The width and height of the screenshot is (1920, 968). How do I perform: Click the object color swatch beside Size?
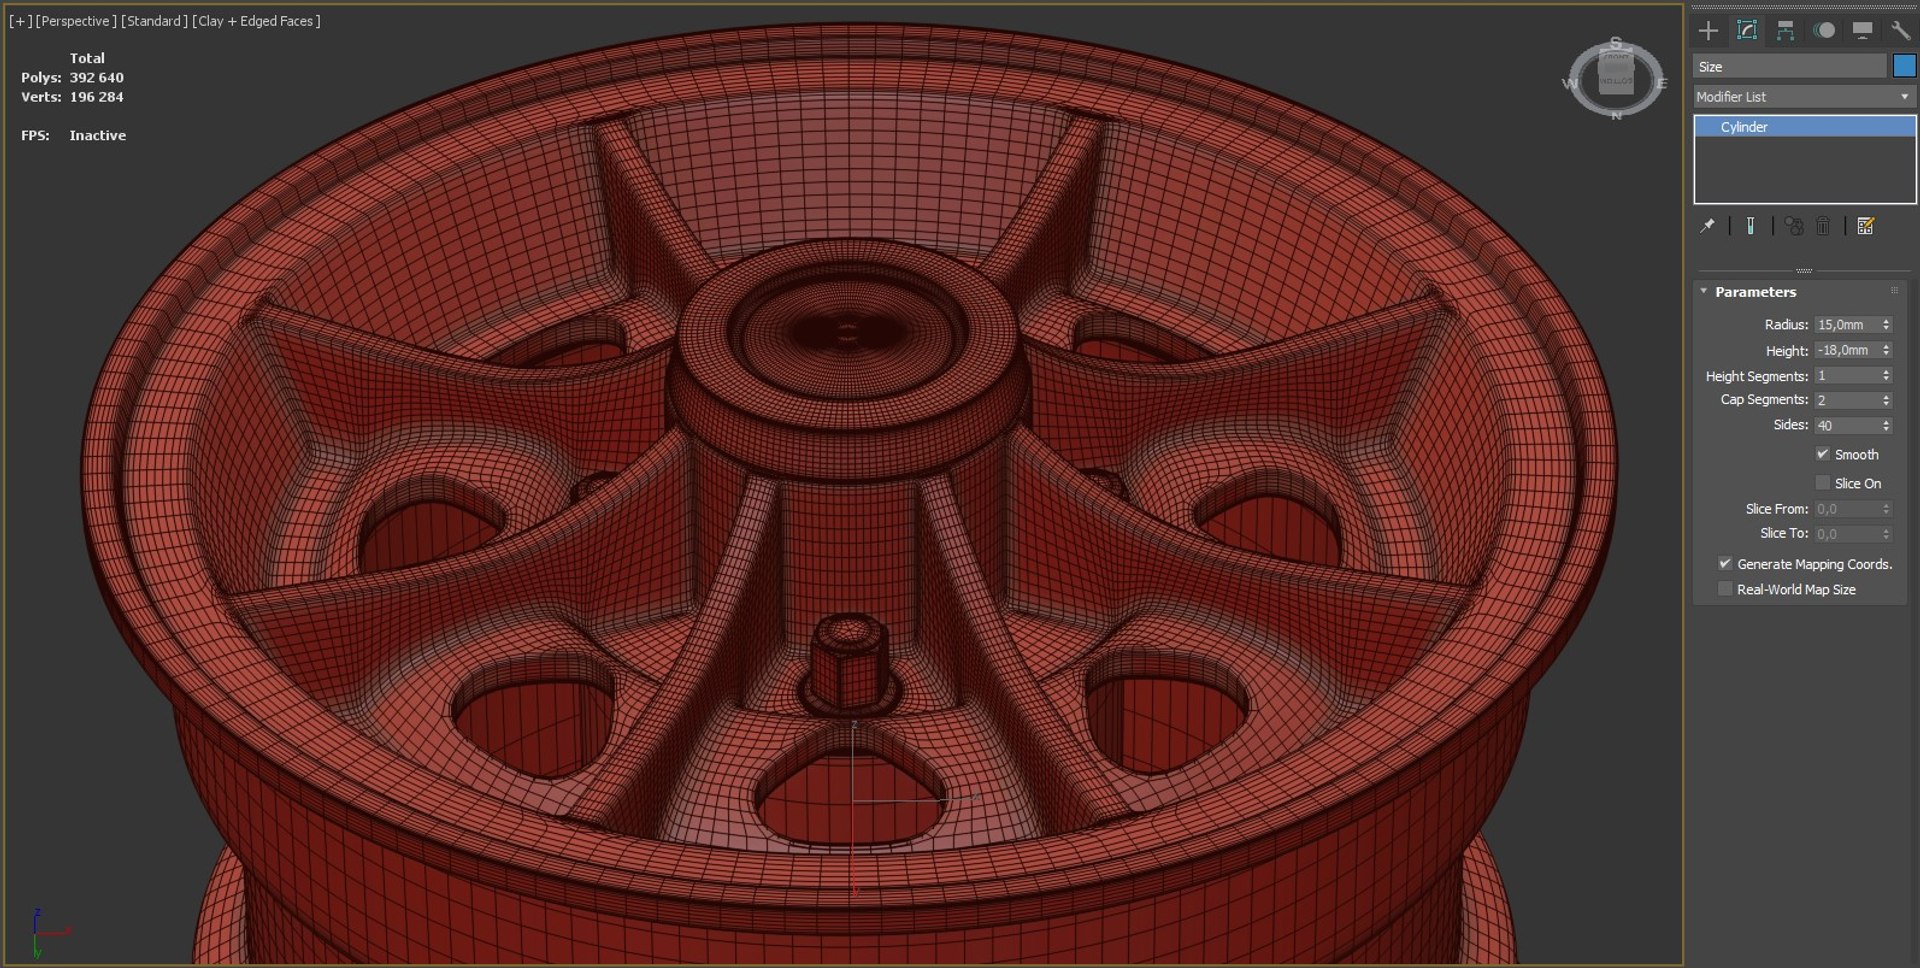click(x=1904, y=66)
